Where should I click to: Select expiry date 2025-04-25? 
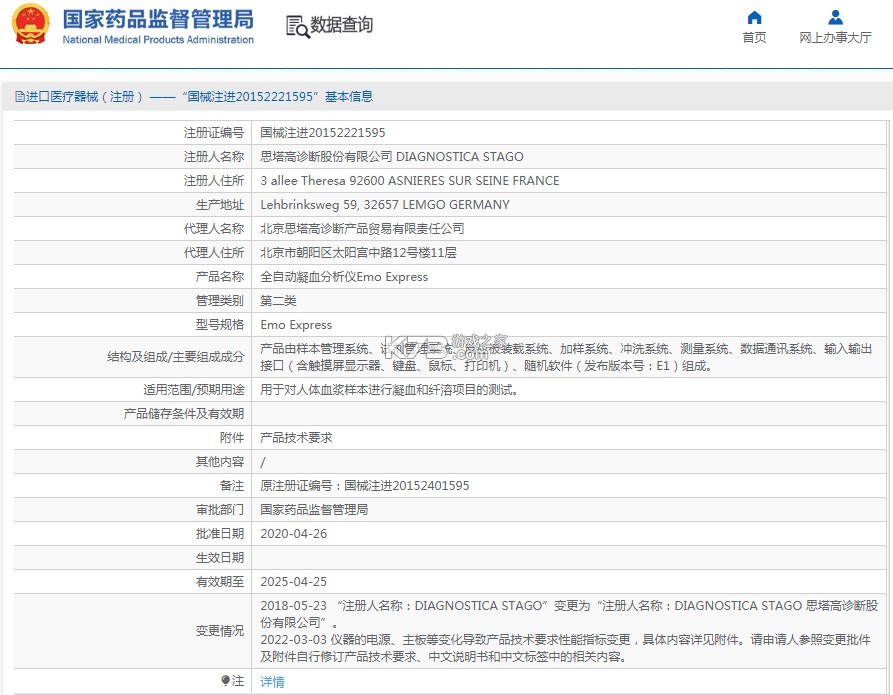pyautogui.click(x=293, y=582)
